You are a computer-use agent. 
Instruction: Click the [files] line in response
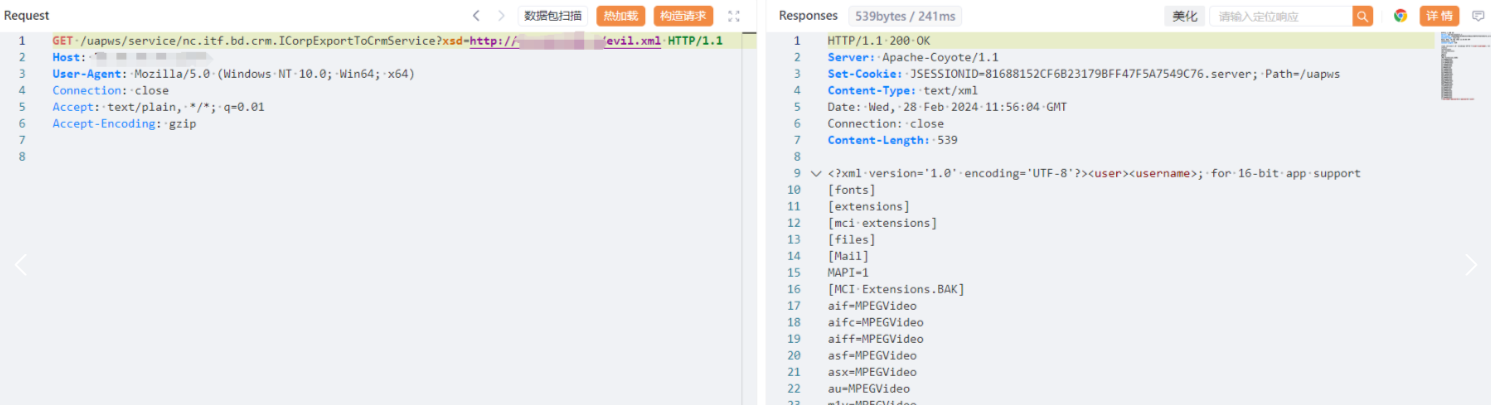pyautogui.click(x=852, y=239)
